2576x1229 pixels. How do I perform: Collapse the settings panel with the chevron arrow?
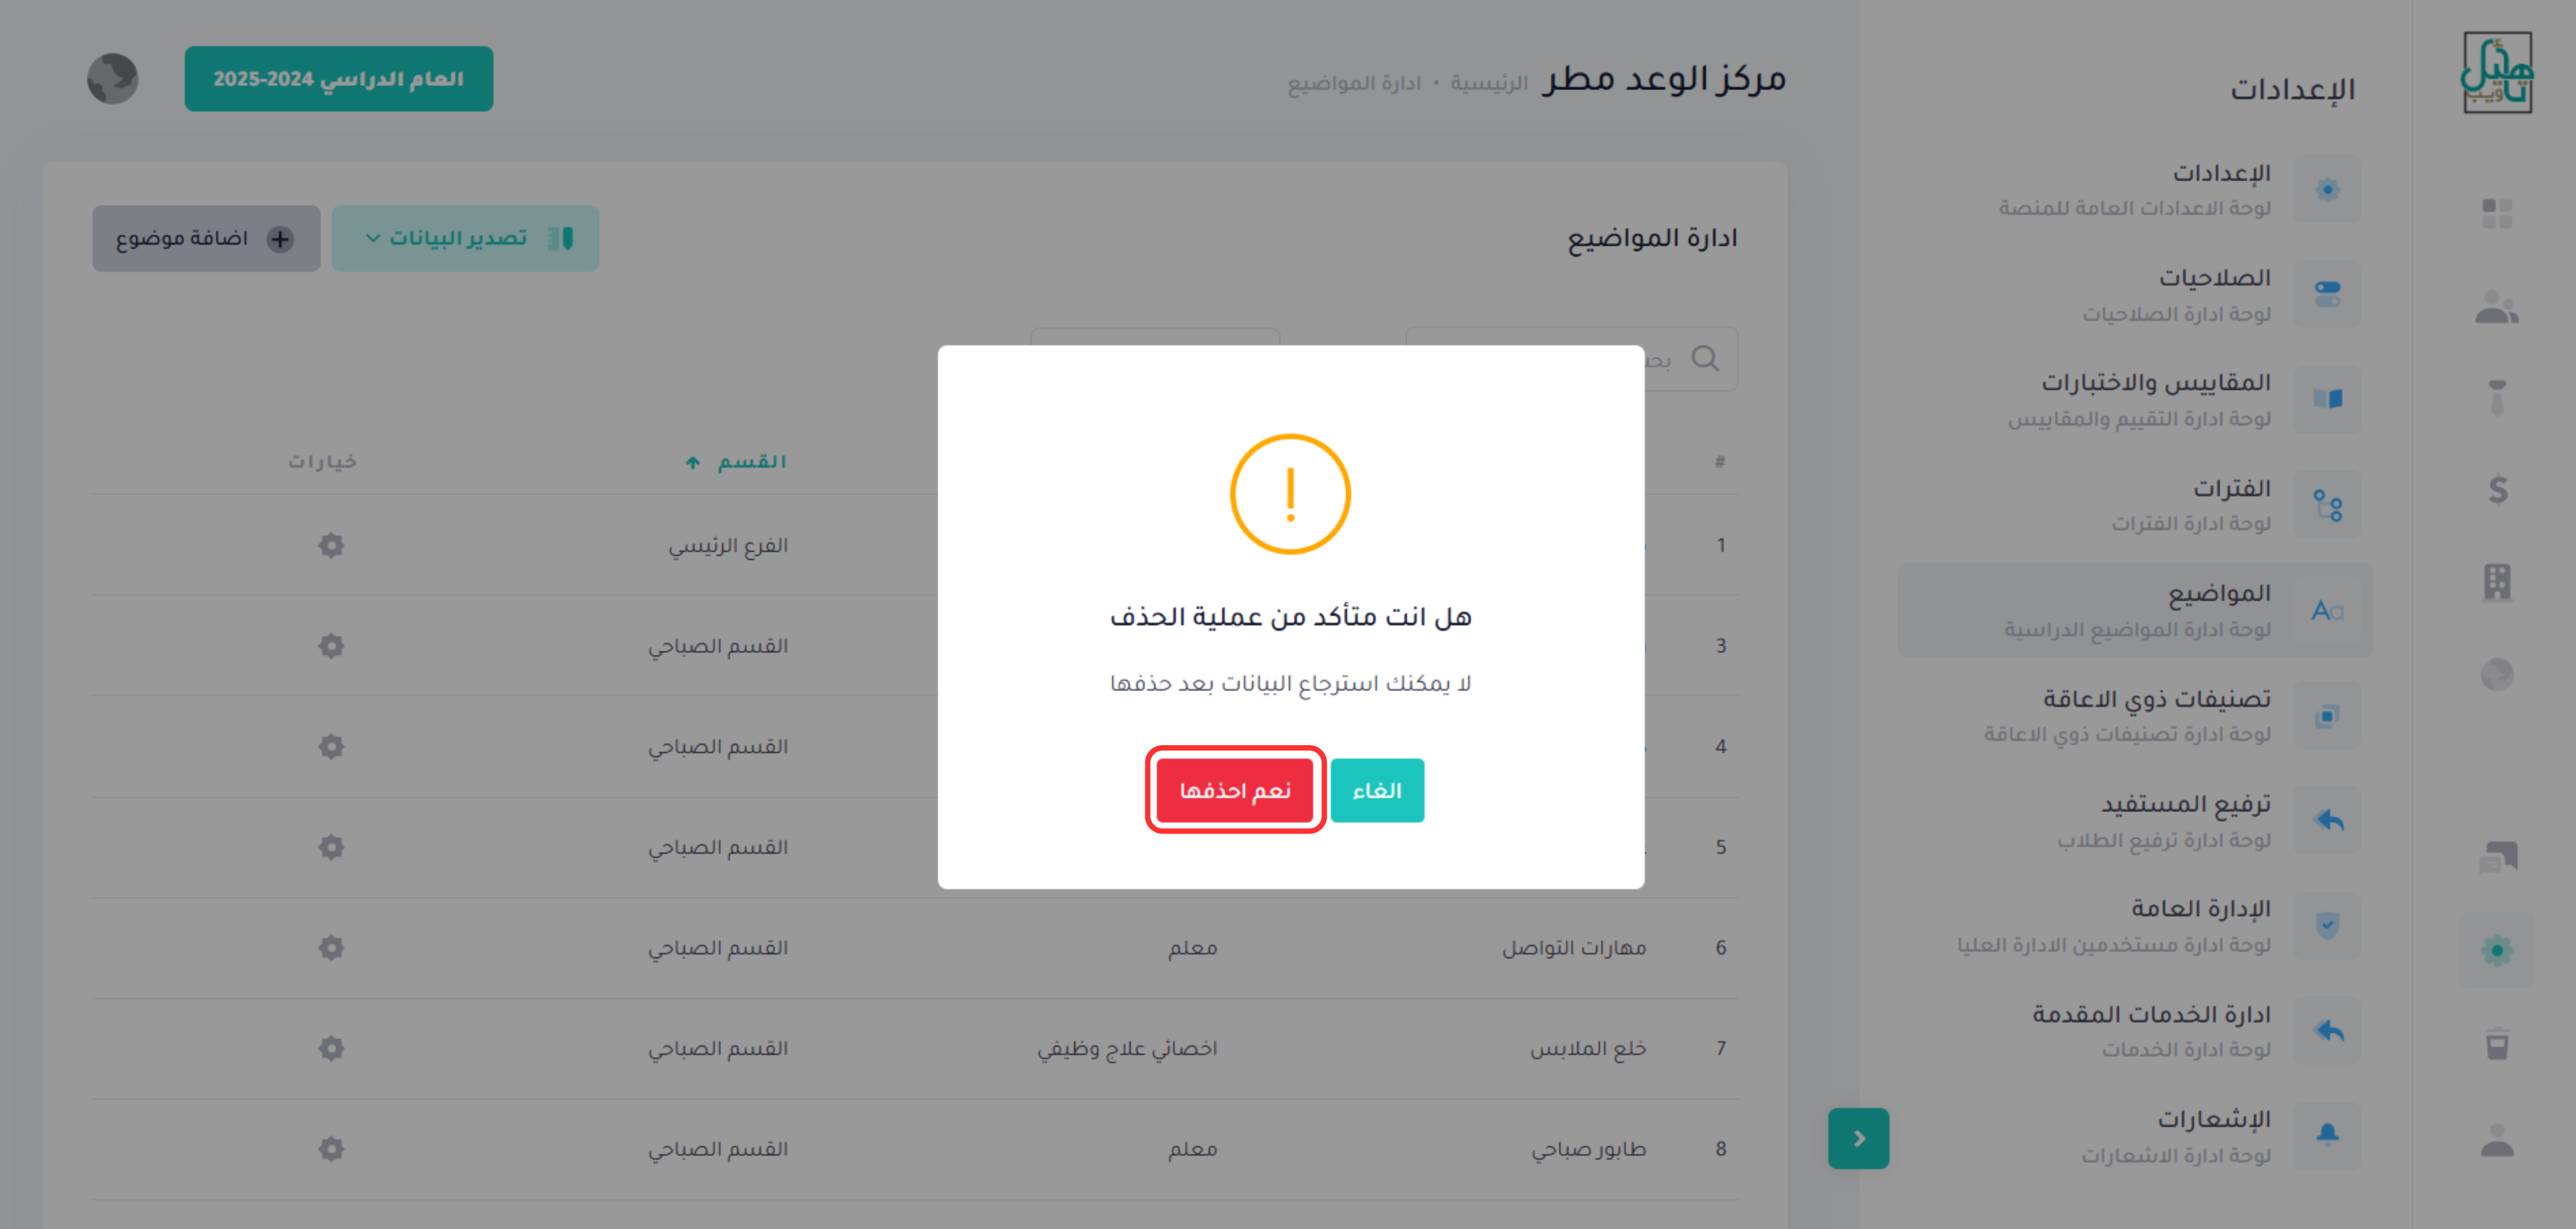[1858, 1138]
